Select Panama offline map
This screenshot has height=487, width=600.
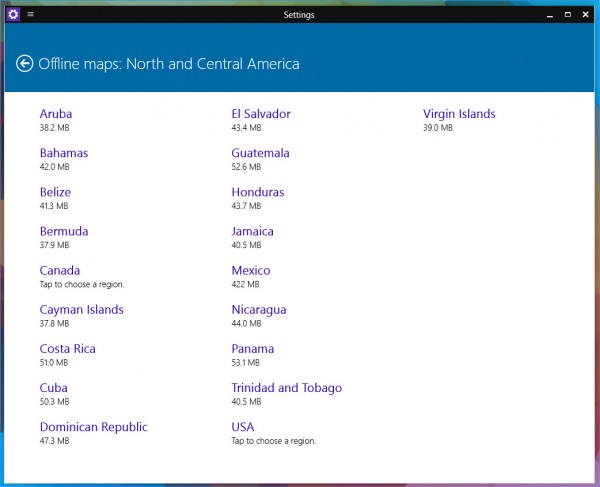[x=253, y=349]
